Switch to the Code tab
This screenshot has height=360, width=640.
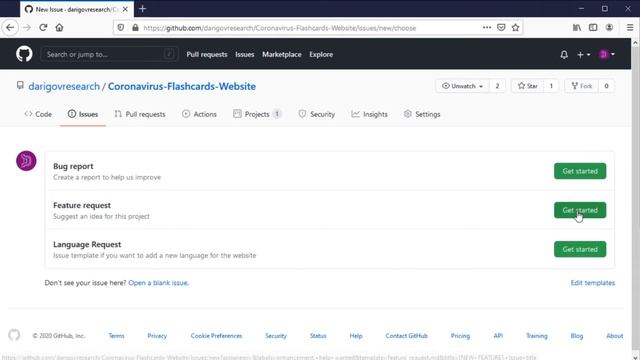coord(38,114)
